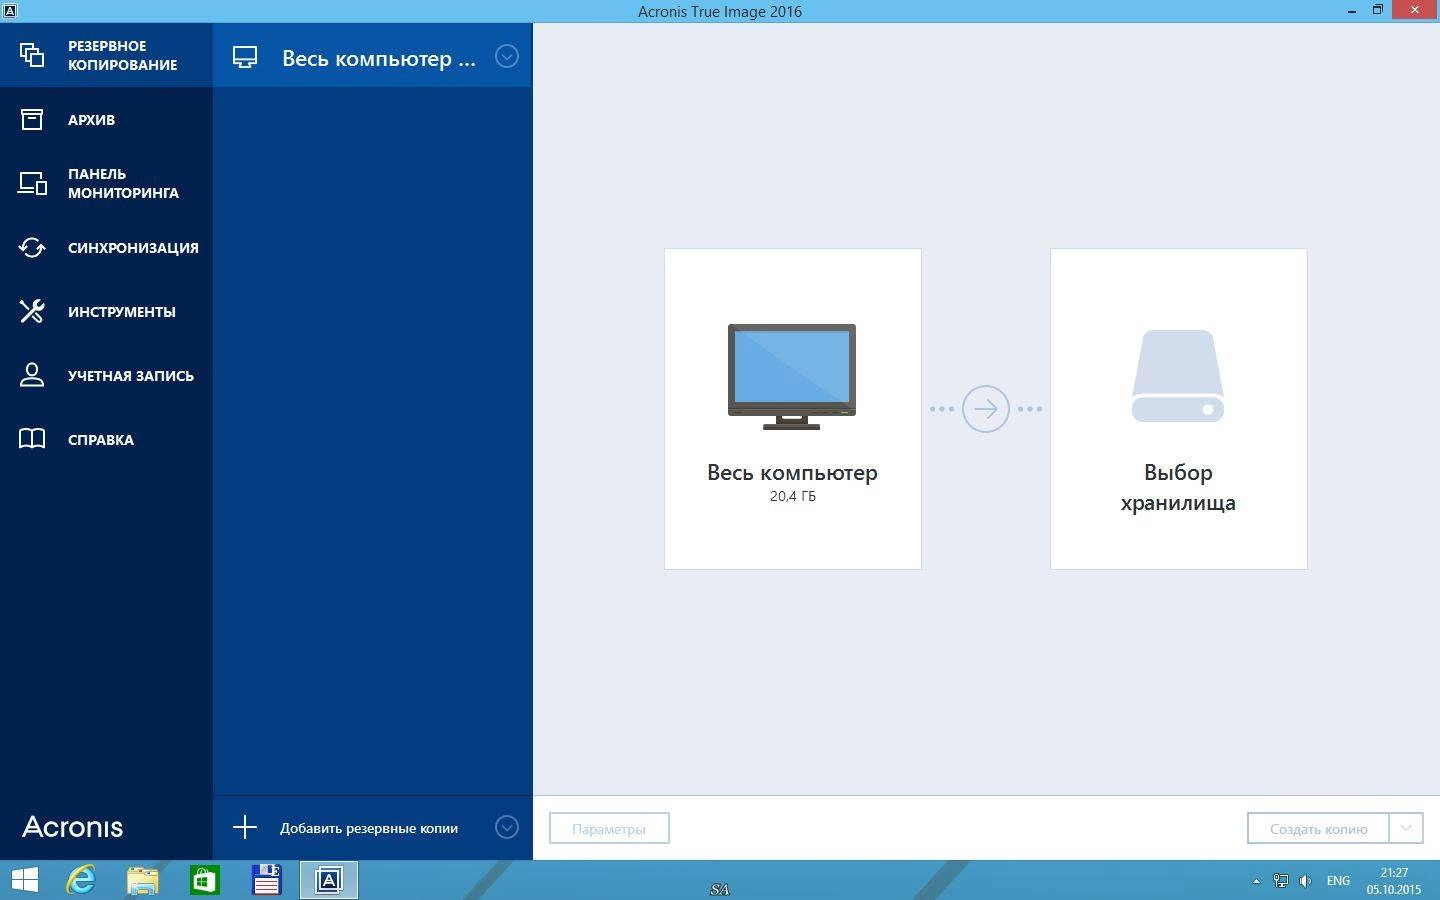Go to the Архив section
This screenshot has height=900, width=1440.
[x=106, y=119]
